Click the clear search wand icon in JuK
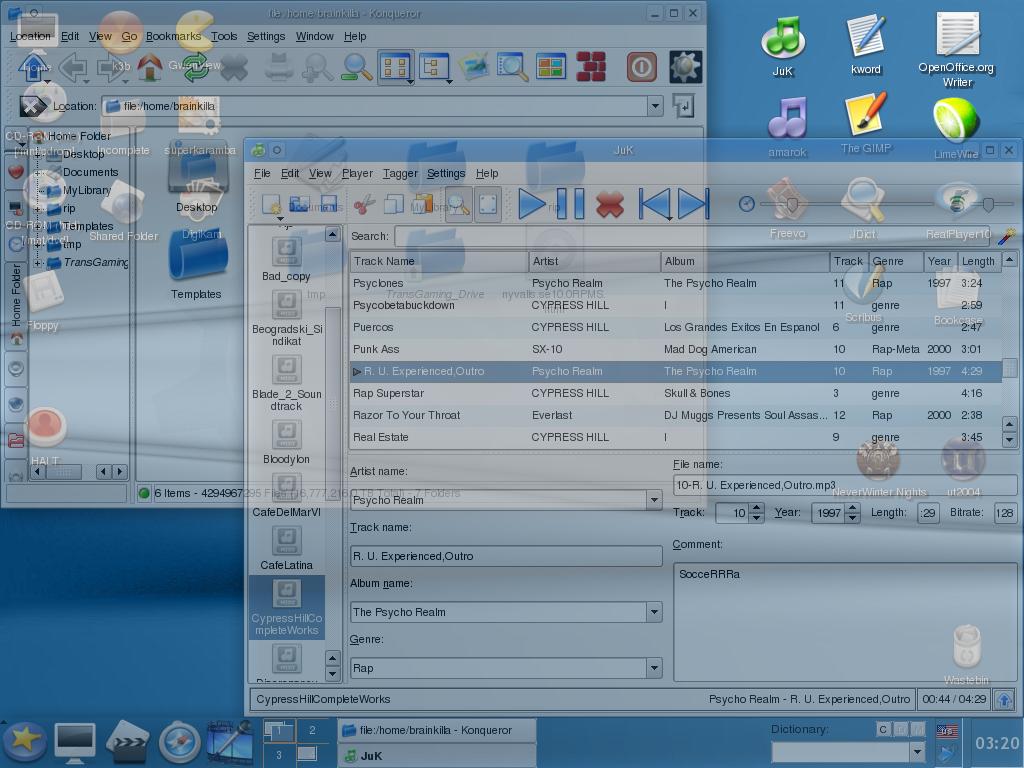The image size is (1024, 768). (x=1006, y=236)
